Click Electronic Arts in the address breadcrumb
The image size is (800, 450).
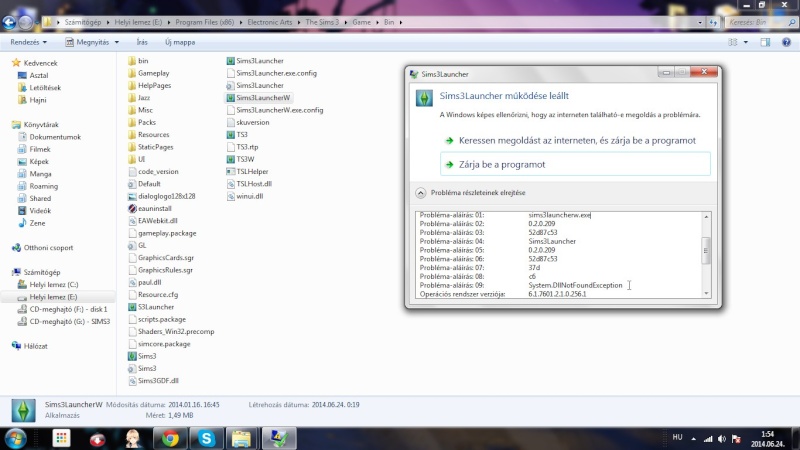tap(270, 22)
